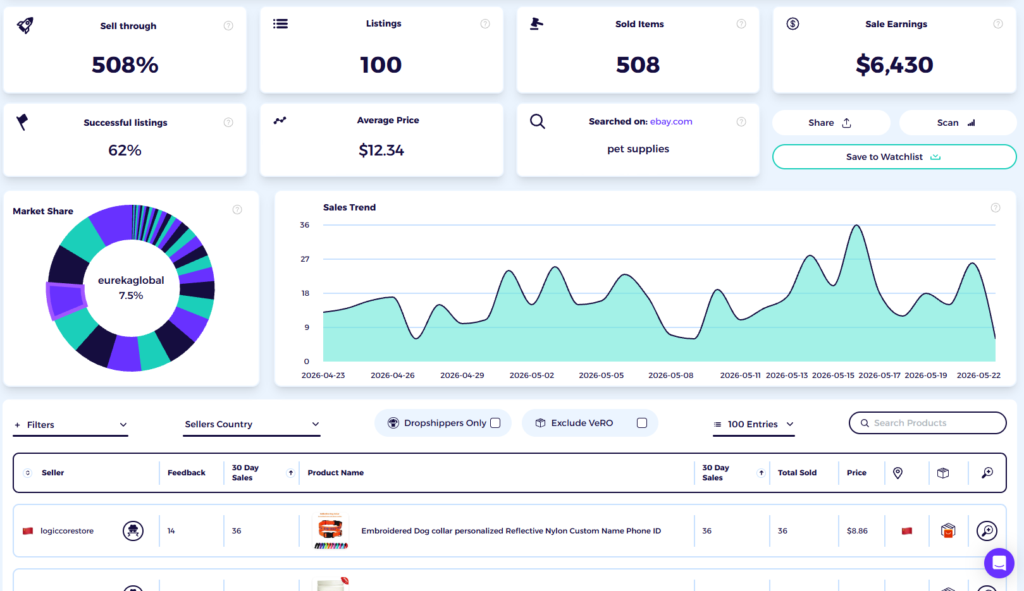Open help tooltip for Sale Earnings
This screenshot has height=591, width=1024.
pyautogui.click(x=998, y=24)
